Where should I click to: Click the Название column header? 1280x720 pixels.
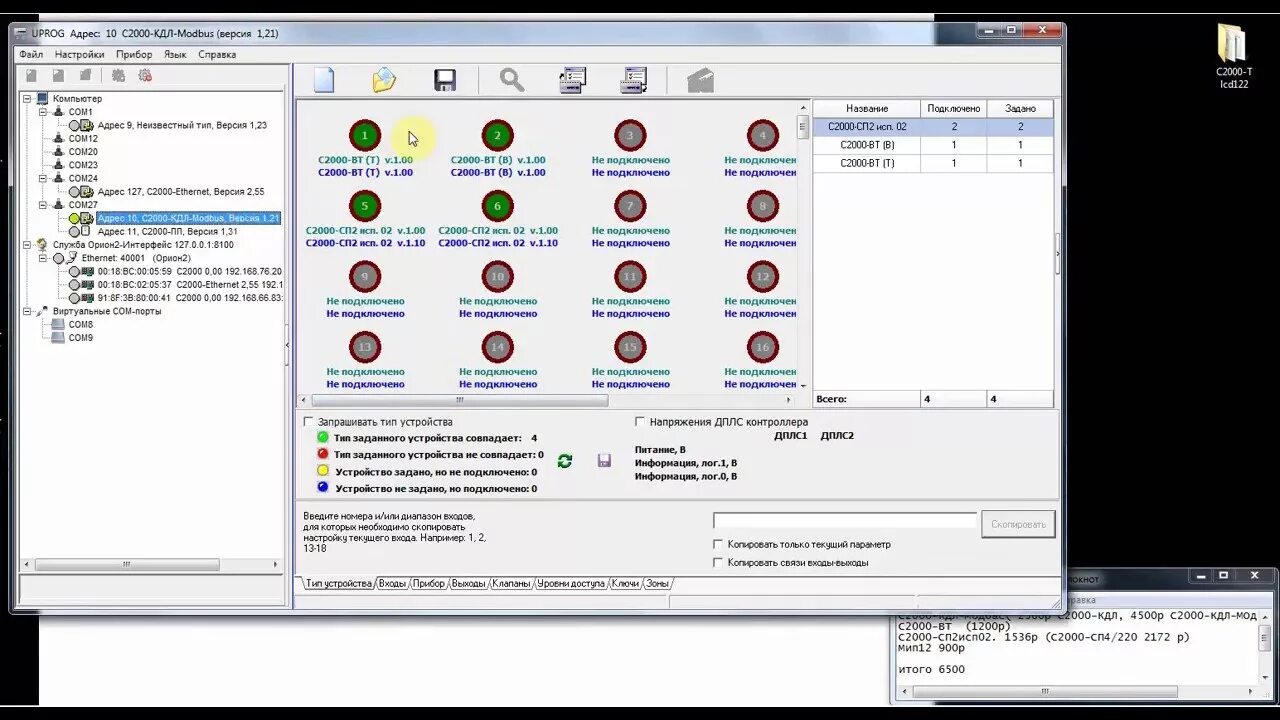(x=867, y=108)
